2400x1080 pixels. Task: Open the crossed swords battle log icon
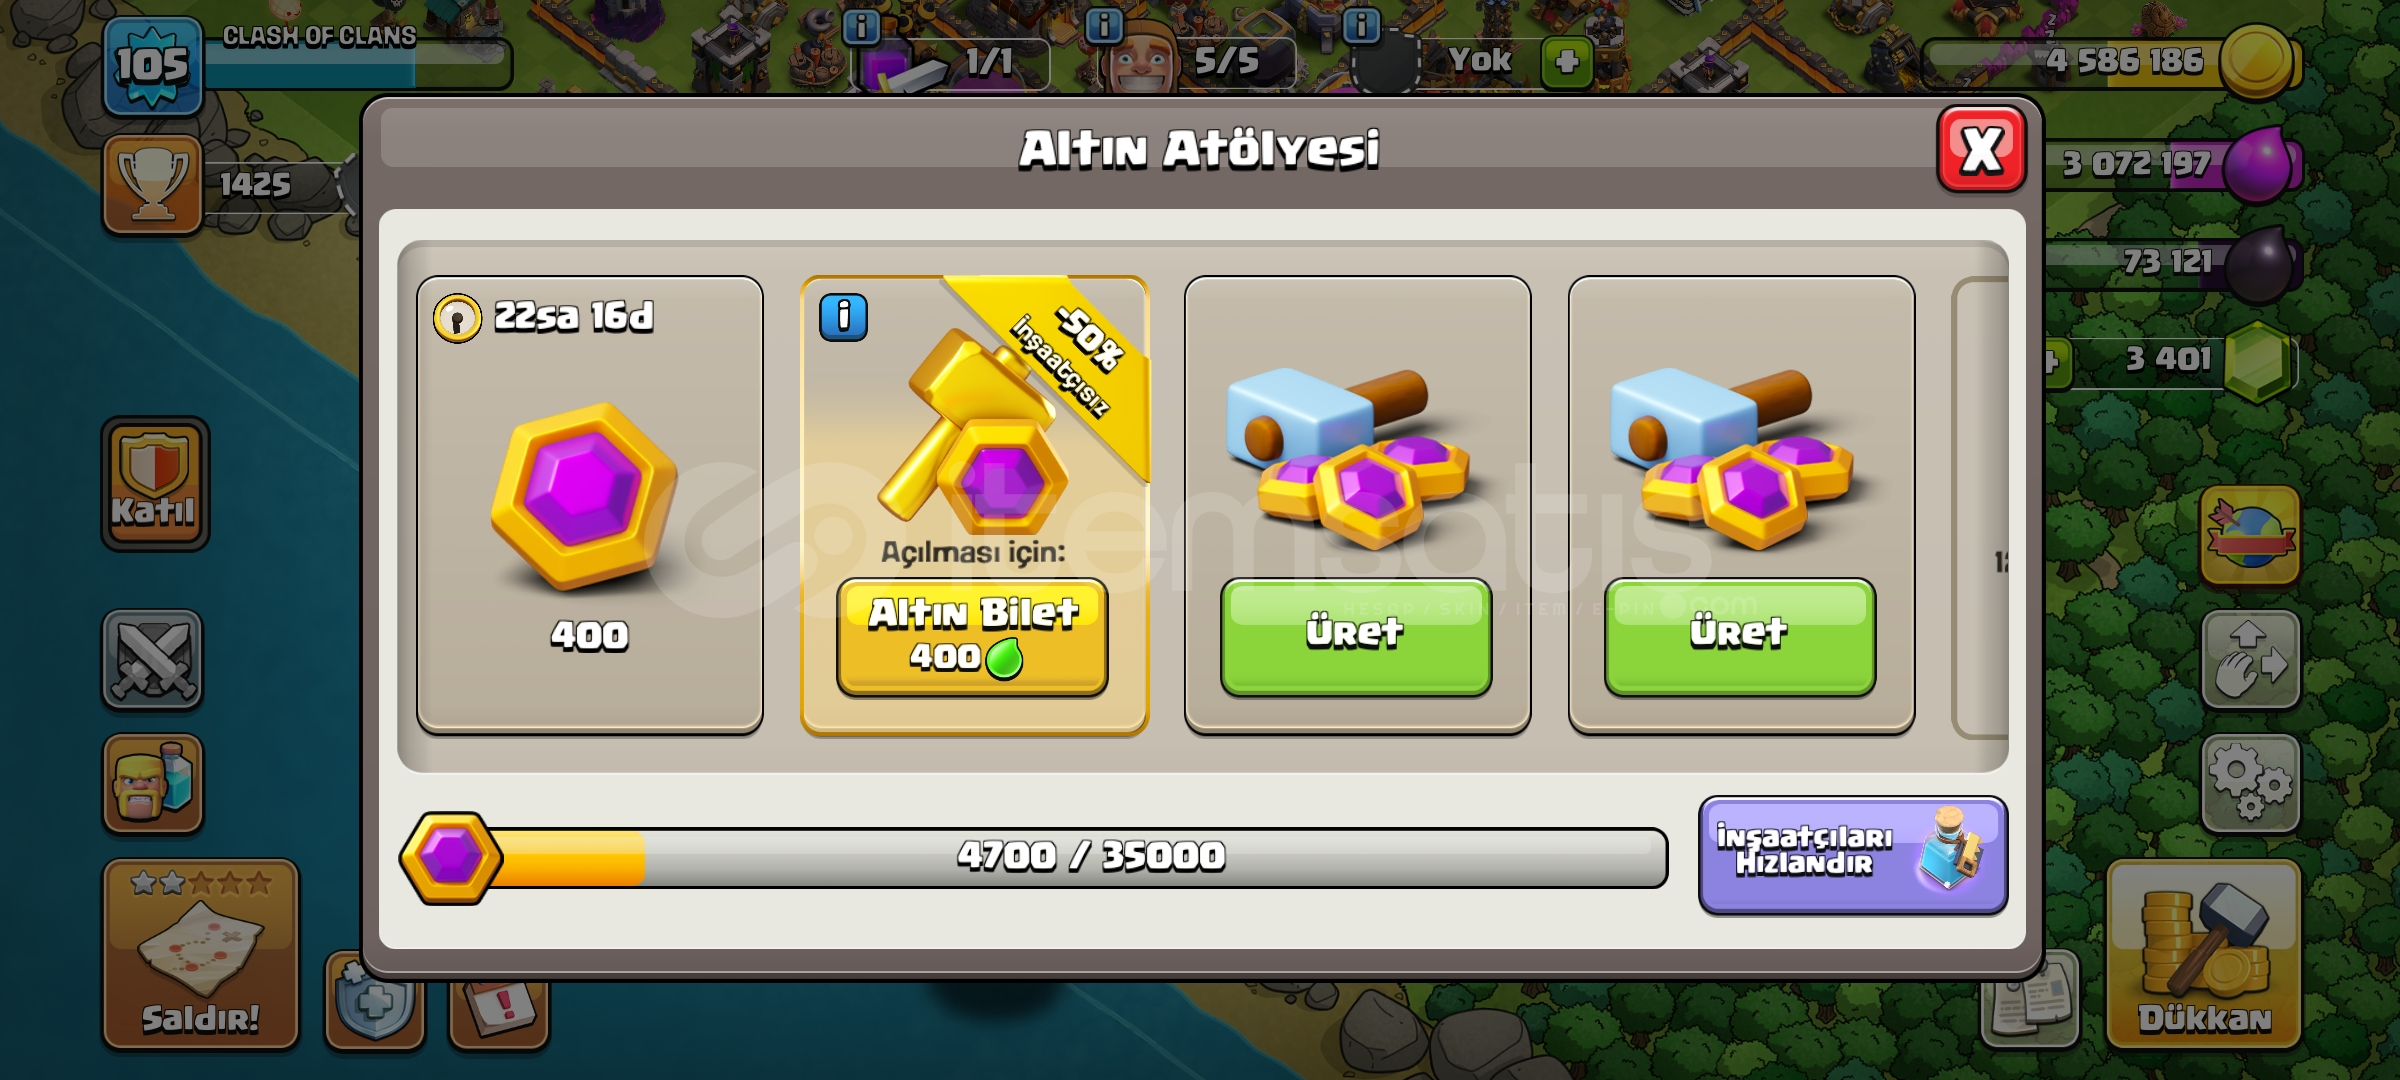click(152, 659)
